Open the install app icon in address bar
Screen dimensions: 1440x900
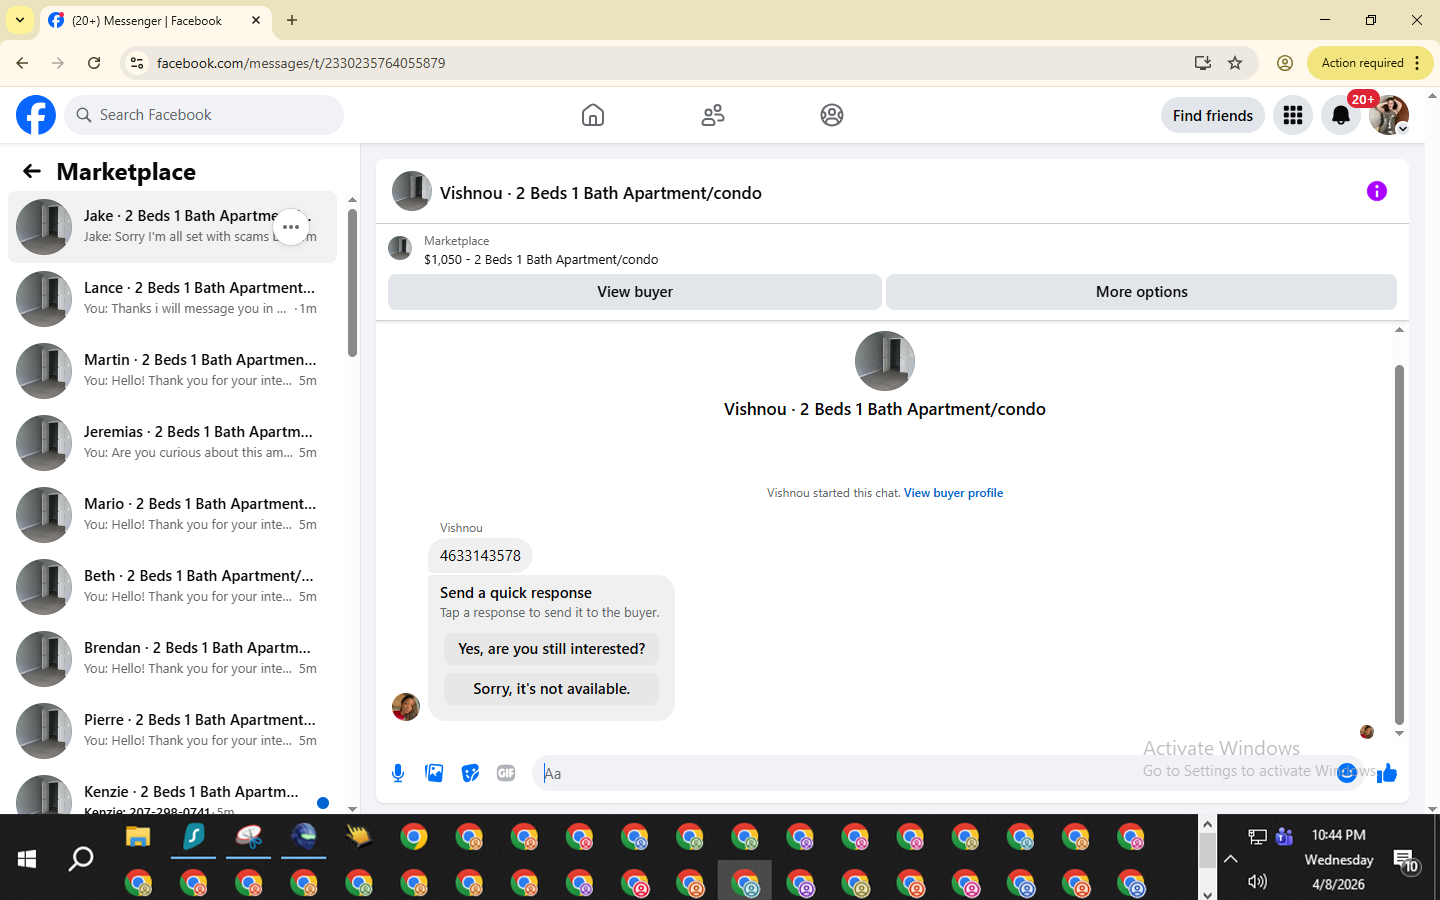click(x=1203, y=63)
